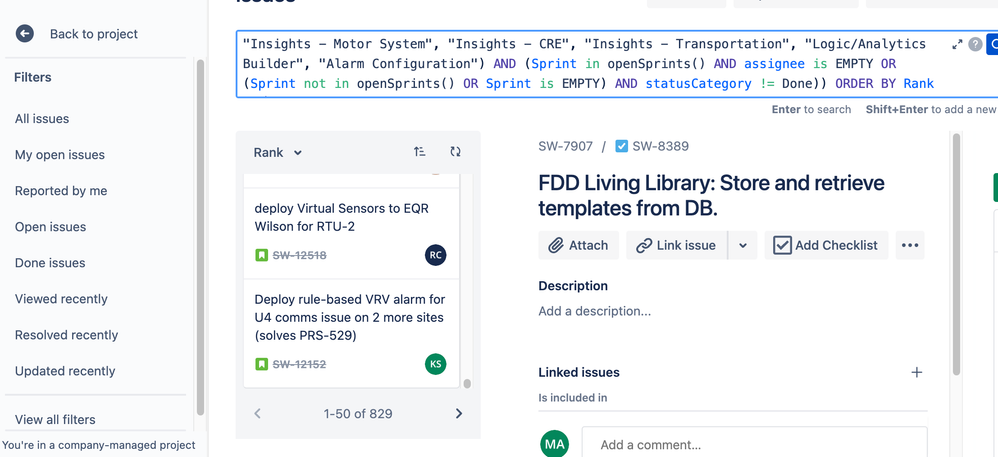Select the Updated recently filter
Viewport: 998px width, 457px height.
click(65, 371)
